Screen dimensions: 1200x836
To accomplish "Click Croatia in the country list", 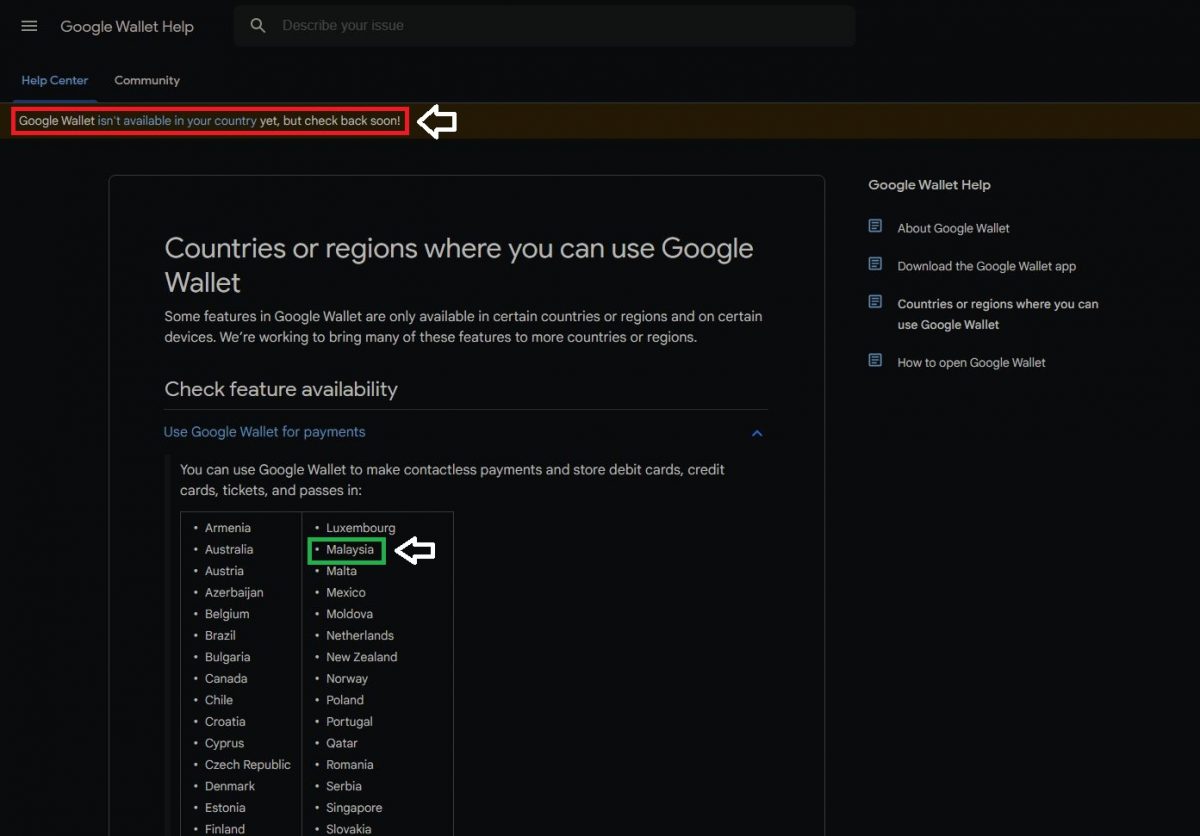I will pos(225,721).
